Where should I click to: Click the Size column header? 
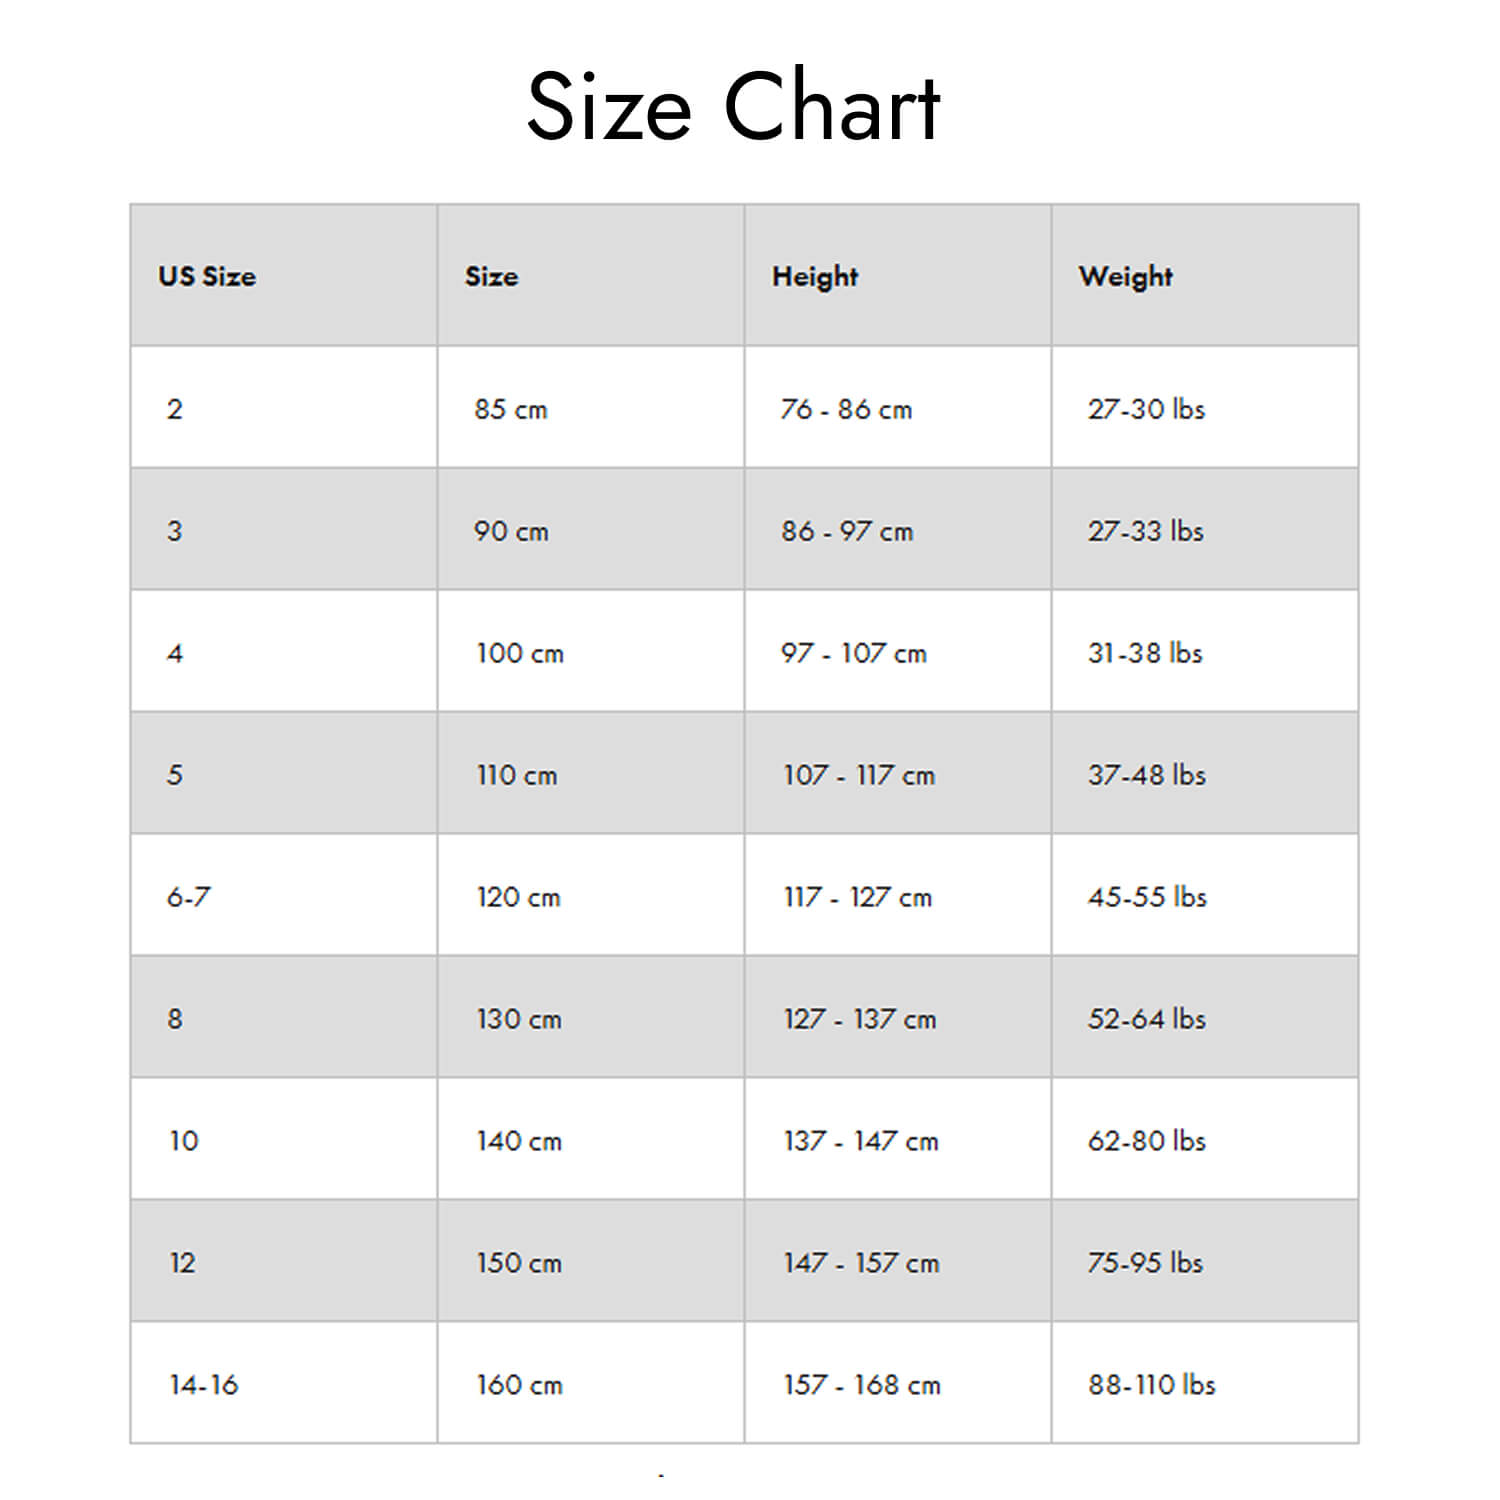tap(591, 276)
